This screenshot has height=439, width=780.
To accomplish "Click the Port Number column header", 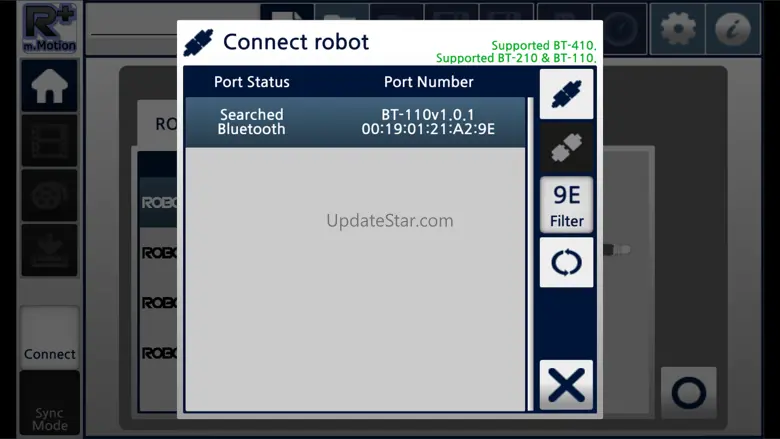I will tap(428, 82).
